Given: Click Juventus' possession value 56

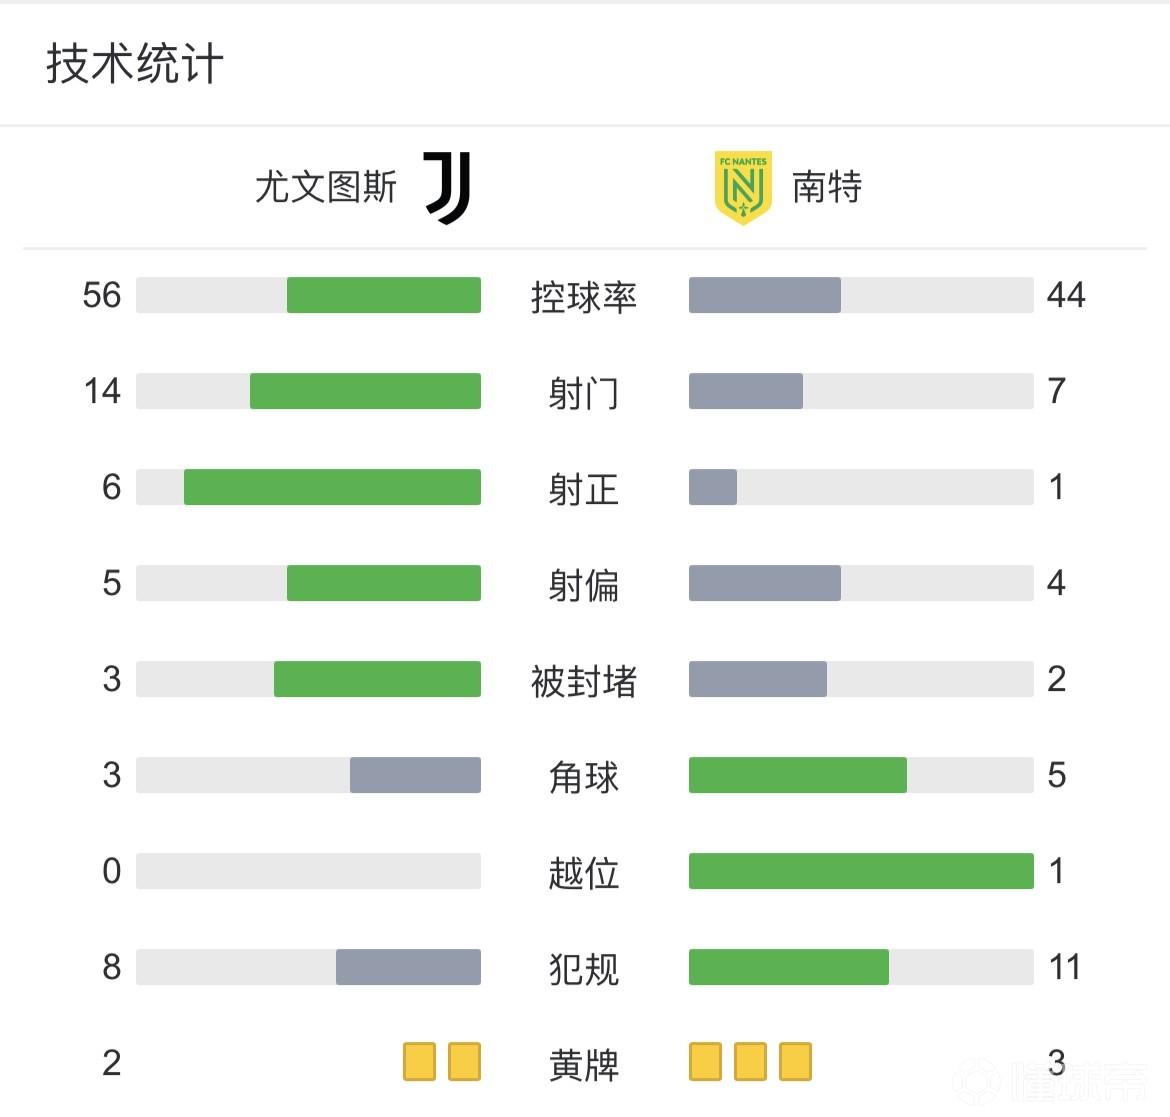Looking at the screenshot, I should coord(102,295).
